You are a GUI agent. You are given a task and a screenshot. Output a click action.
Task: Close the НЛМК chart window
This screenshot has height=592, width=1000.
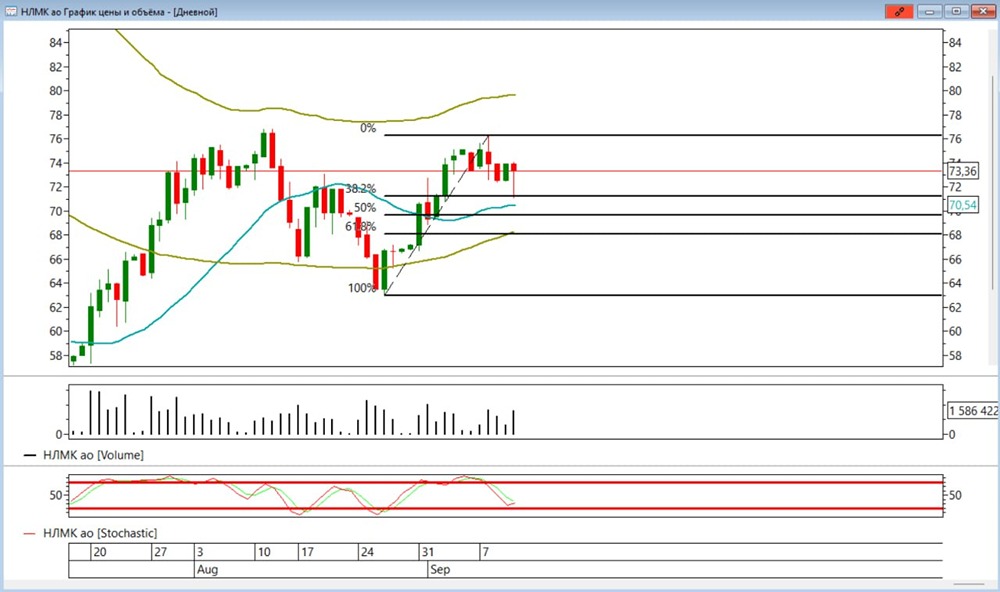pyautogui.click(x=983, y=11)
